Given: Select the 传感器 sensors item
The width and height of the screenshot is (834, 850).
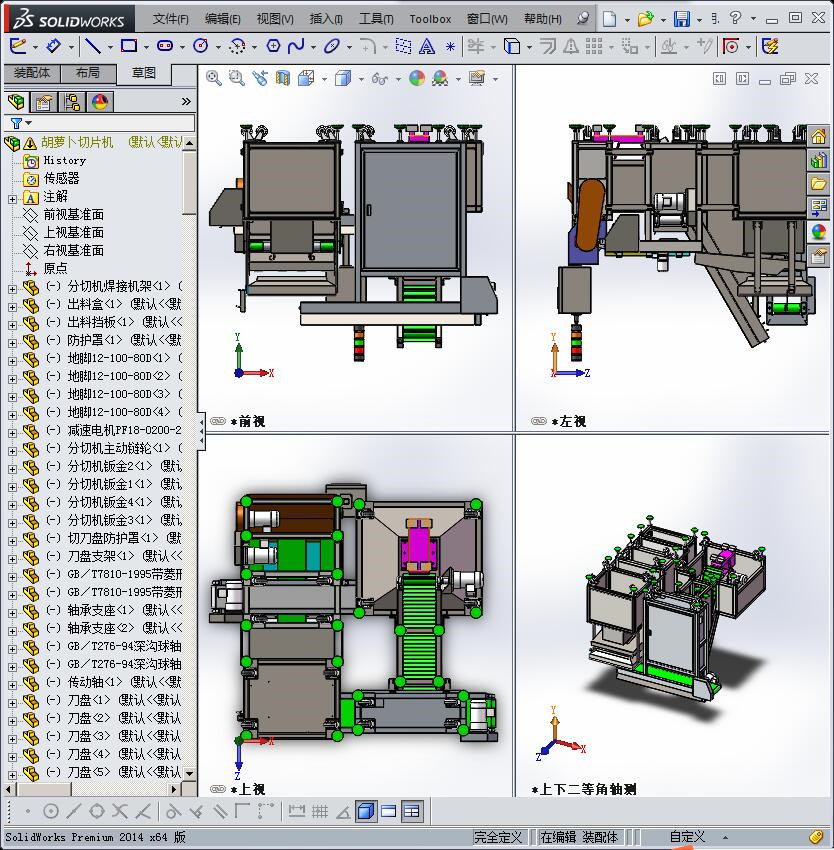Looking at the screenshot, I should pos(61,178).
